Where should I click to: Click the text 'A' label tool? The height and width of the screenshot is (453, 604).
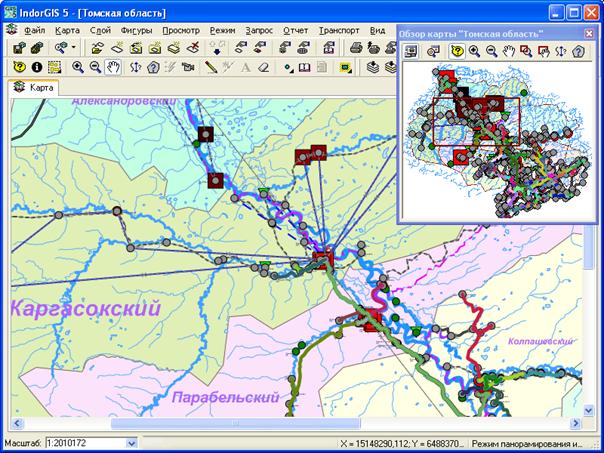pos(245,67)
